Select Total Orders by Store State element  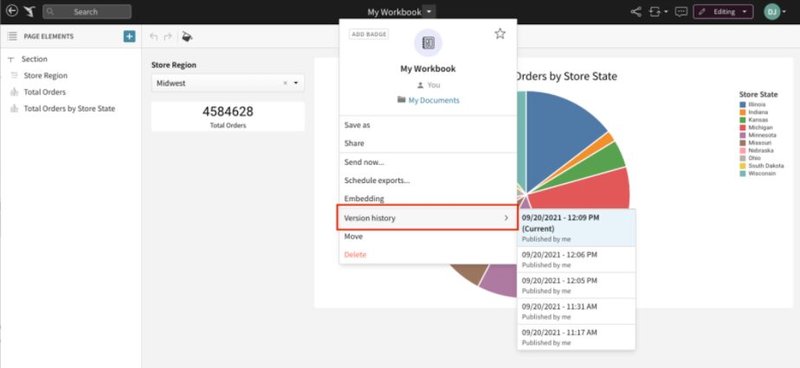(x=69, y=109)
